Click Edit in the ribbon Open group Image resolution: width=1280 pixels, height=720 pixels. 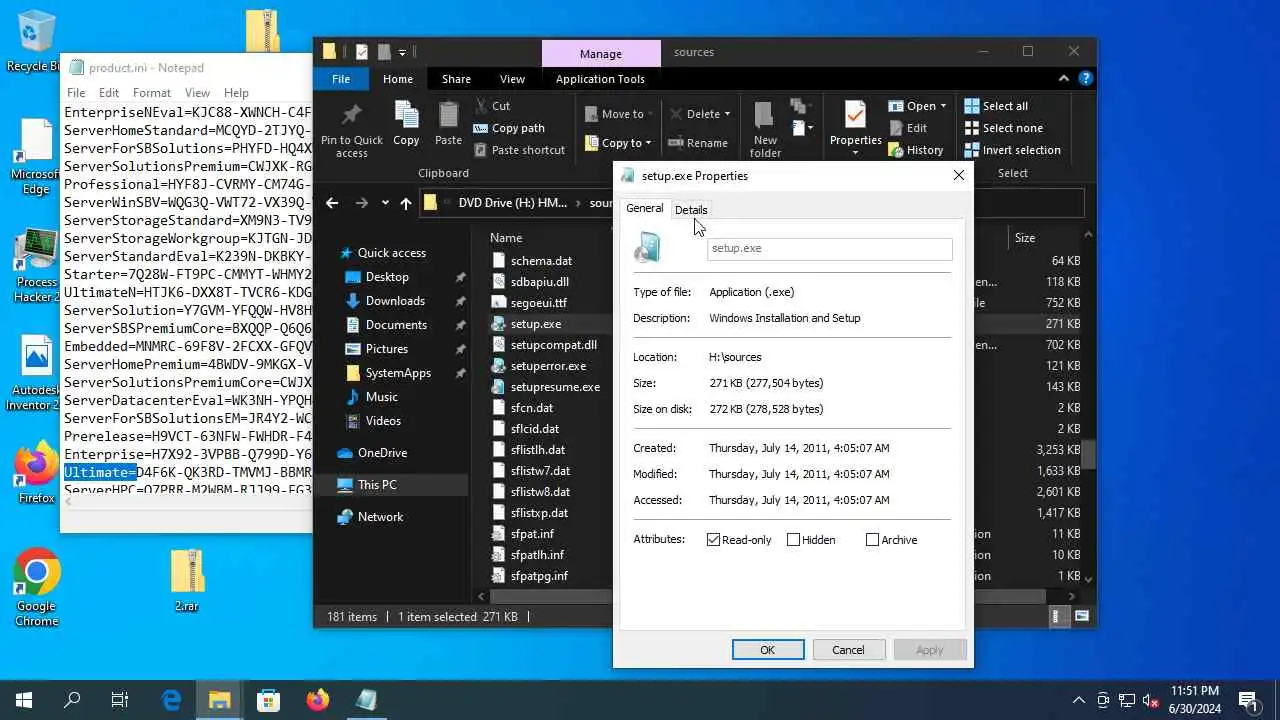(x=907, y=128)
